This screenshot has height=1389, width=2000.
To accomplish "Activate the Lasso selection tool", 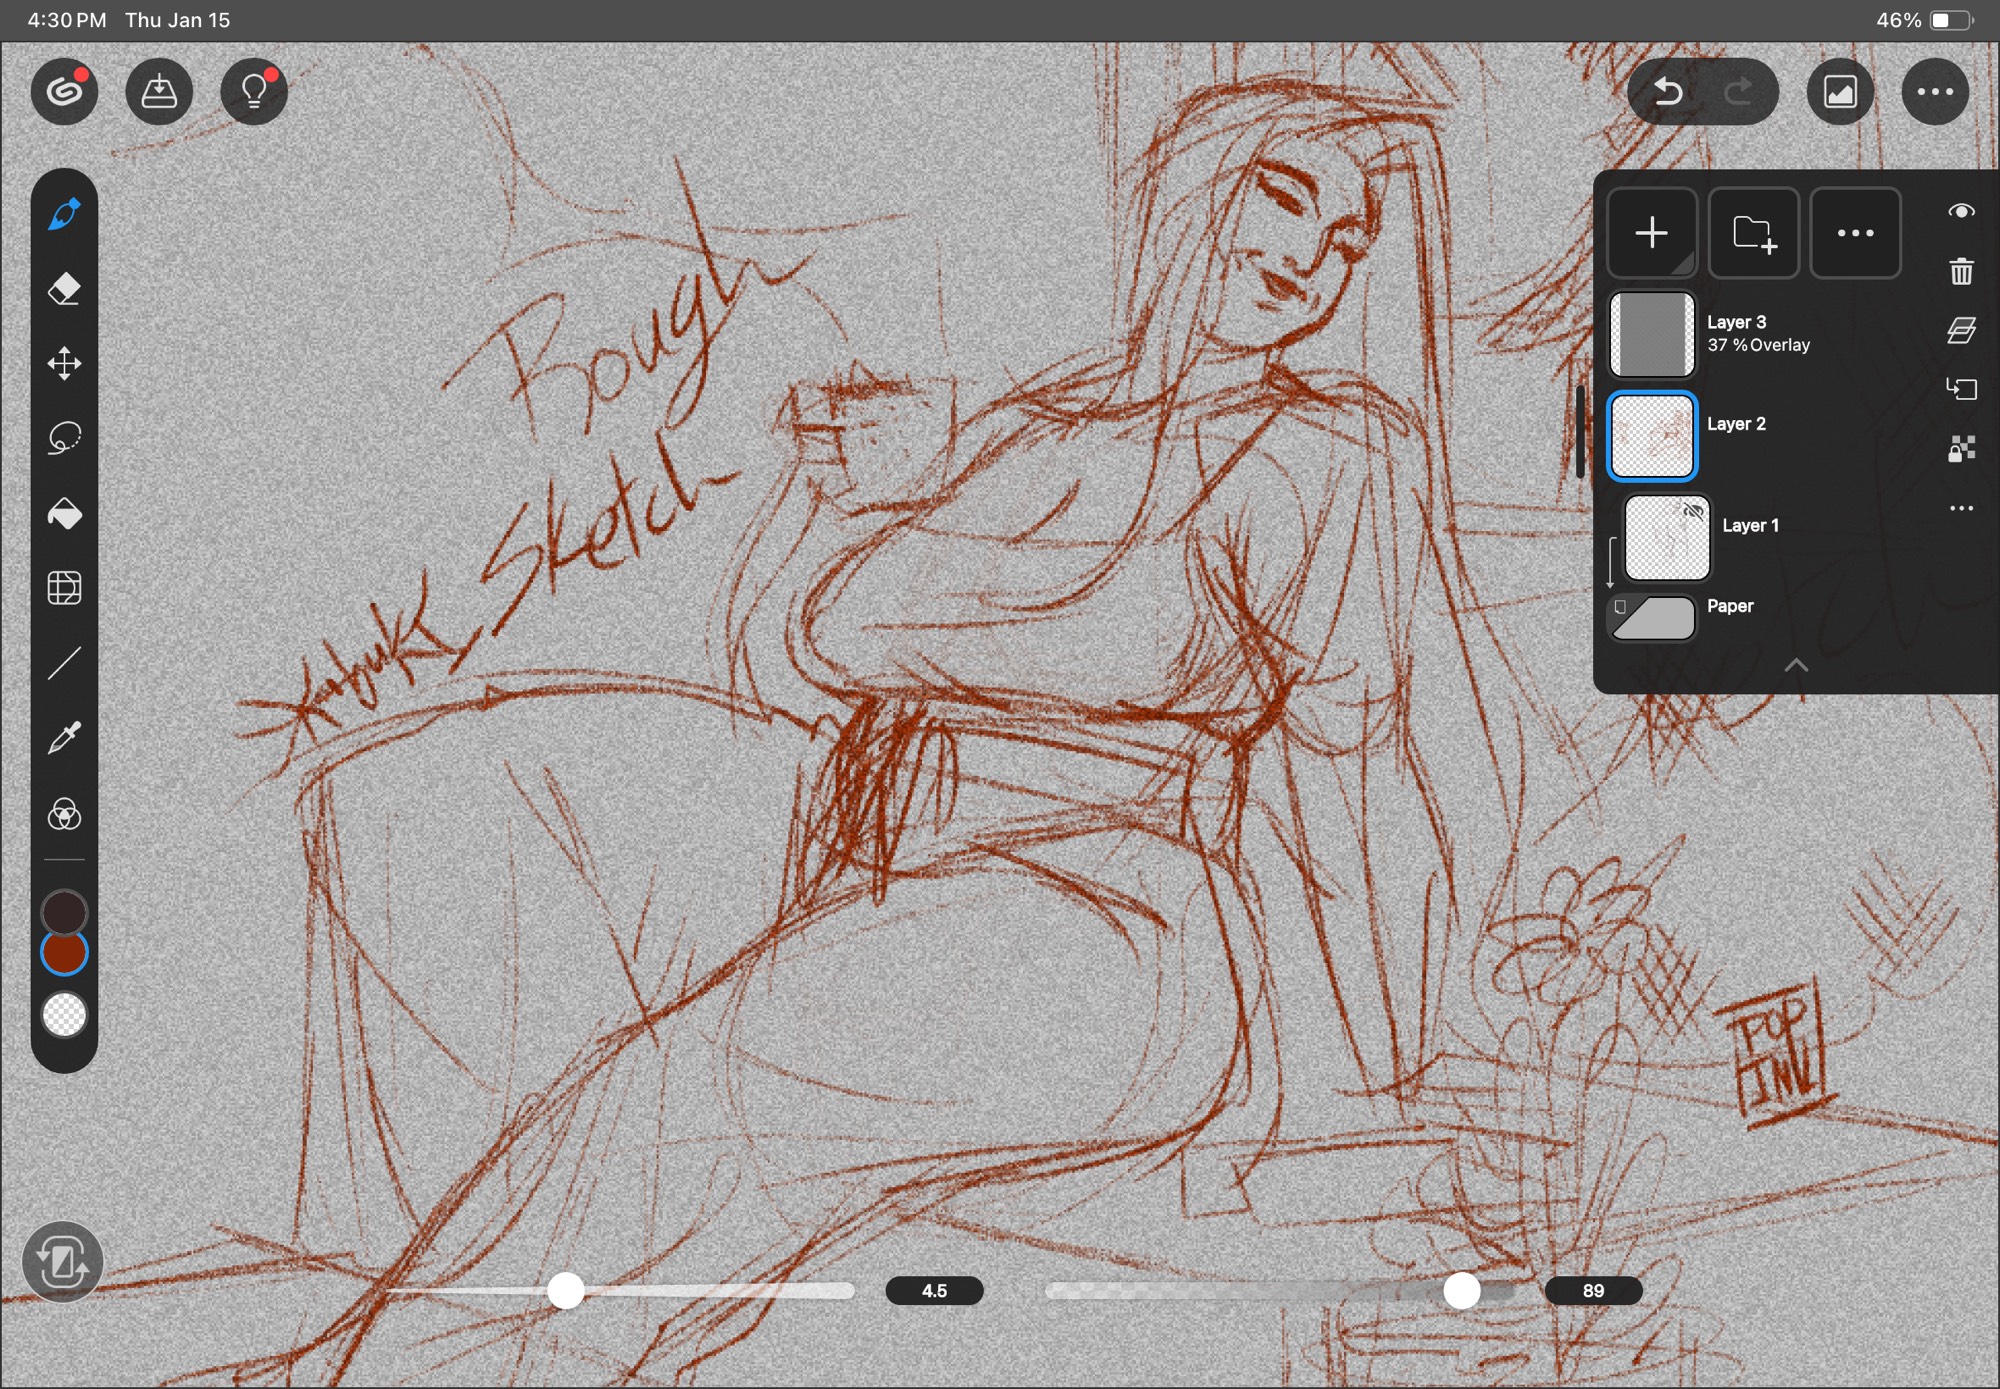I will (64, 438).
